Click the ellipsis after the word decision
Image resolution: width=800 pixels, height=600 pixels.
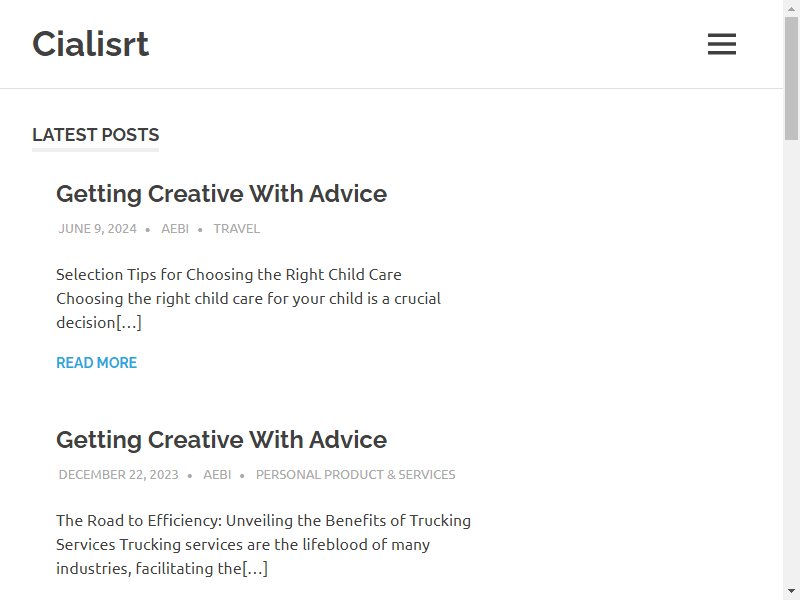pos(129,322)
